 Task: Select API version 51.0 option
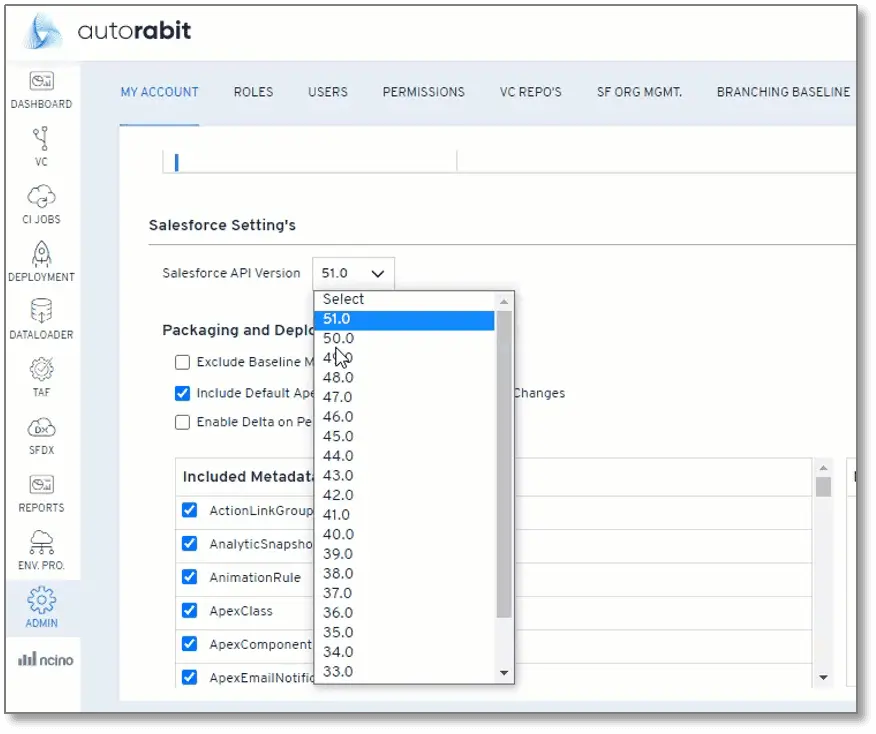point(404,319)
